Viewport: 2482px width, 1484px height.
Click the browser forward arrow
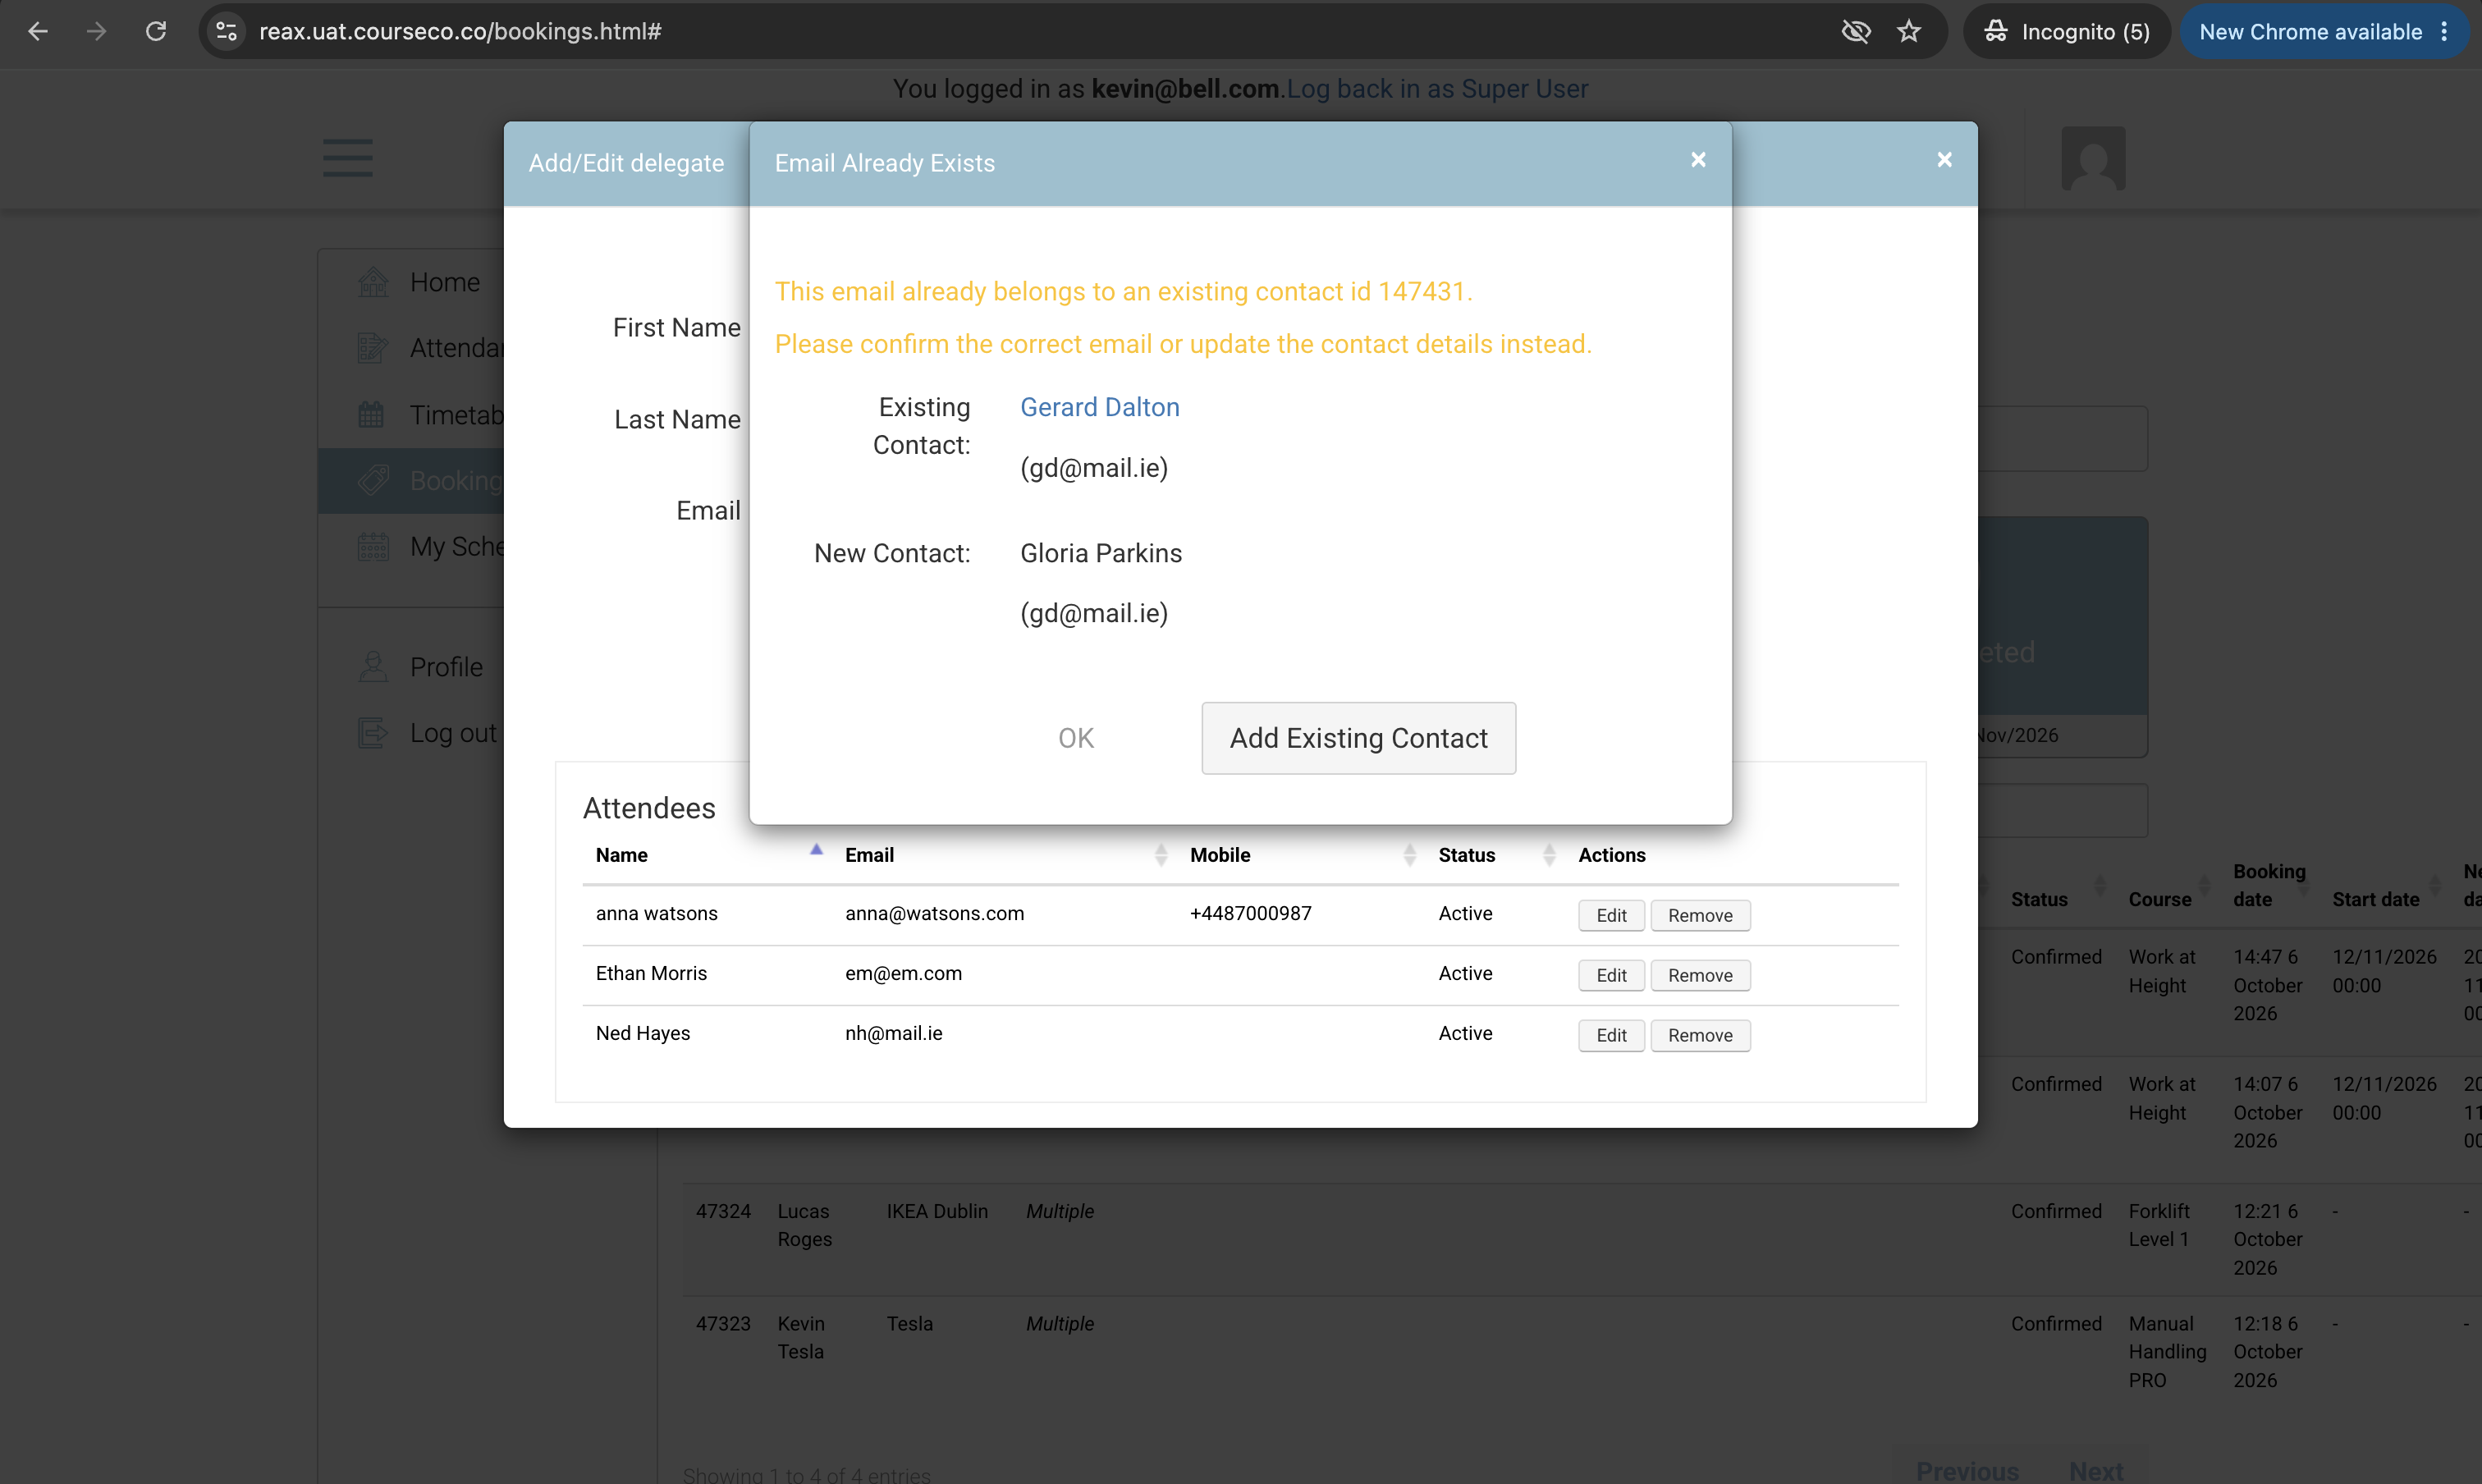(96, 31)
